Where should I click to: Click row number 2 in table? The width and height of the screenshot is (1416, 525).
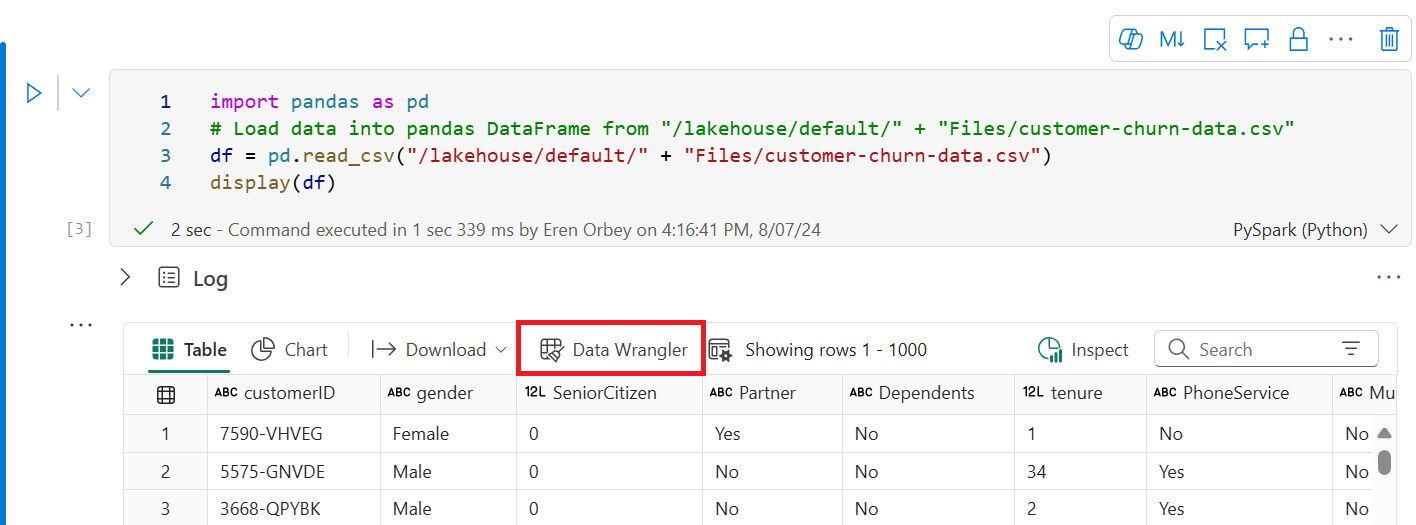coord(166,472)
